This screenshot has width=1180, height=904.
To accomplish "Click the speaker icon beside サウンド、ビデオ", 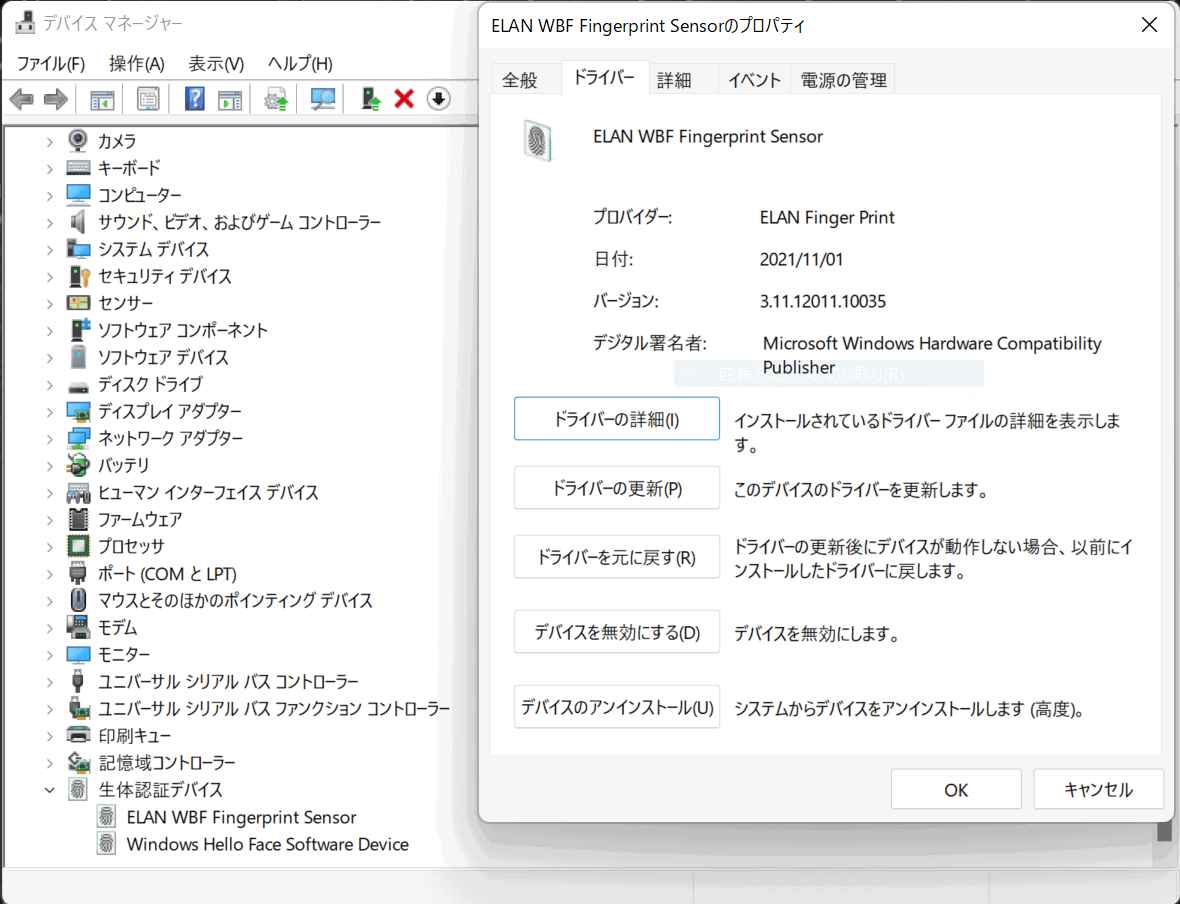I will coord(78,222).
